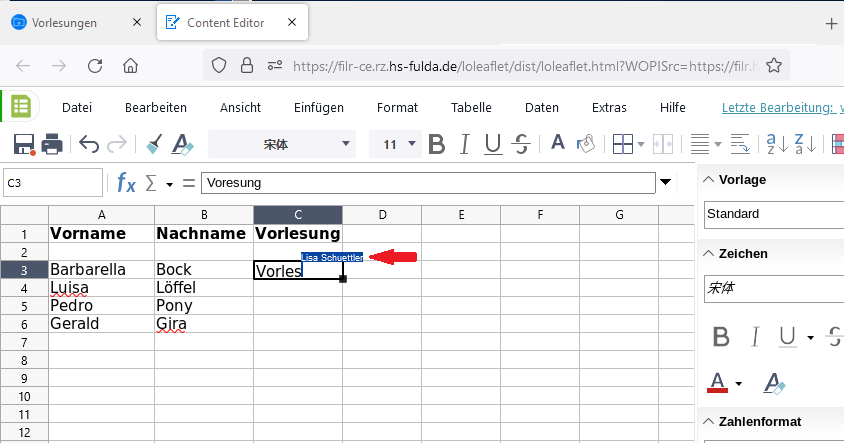Select cell A3 containing Barbarella
The width and height of the screenshot is (844, 444).
coord(101,270)
